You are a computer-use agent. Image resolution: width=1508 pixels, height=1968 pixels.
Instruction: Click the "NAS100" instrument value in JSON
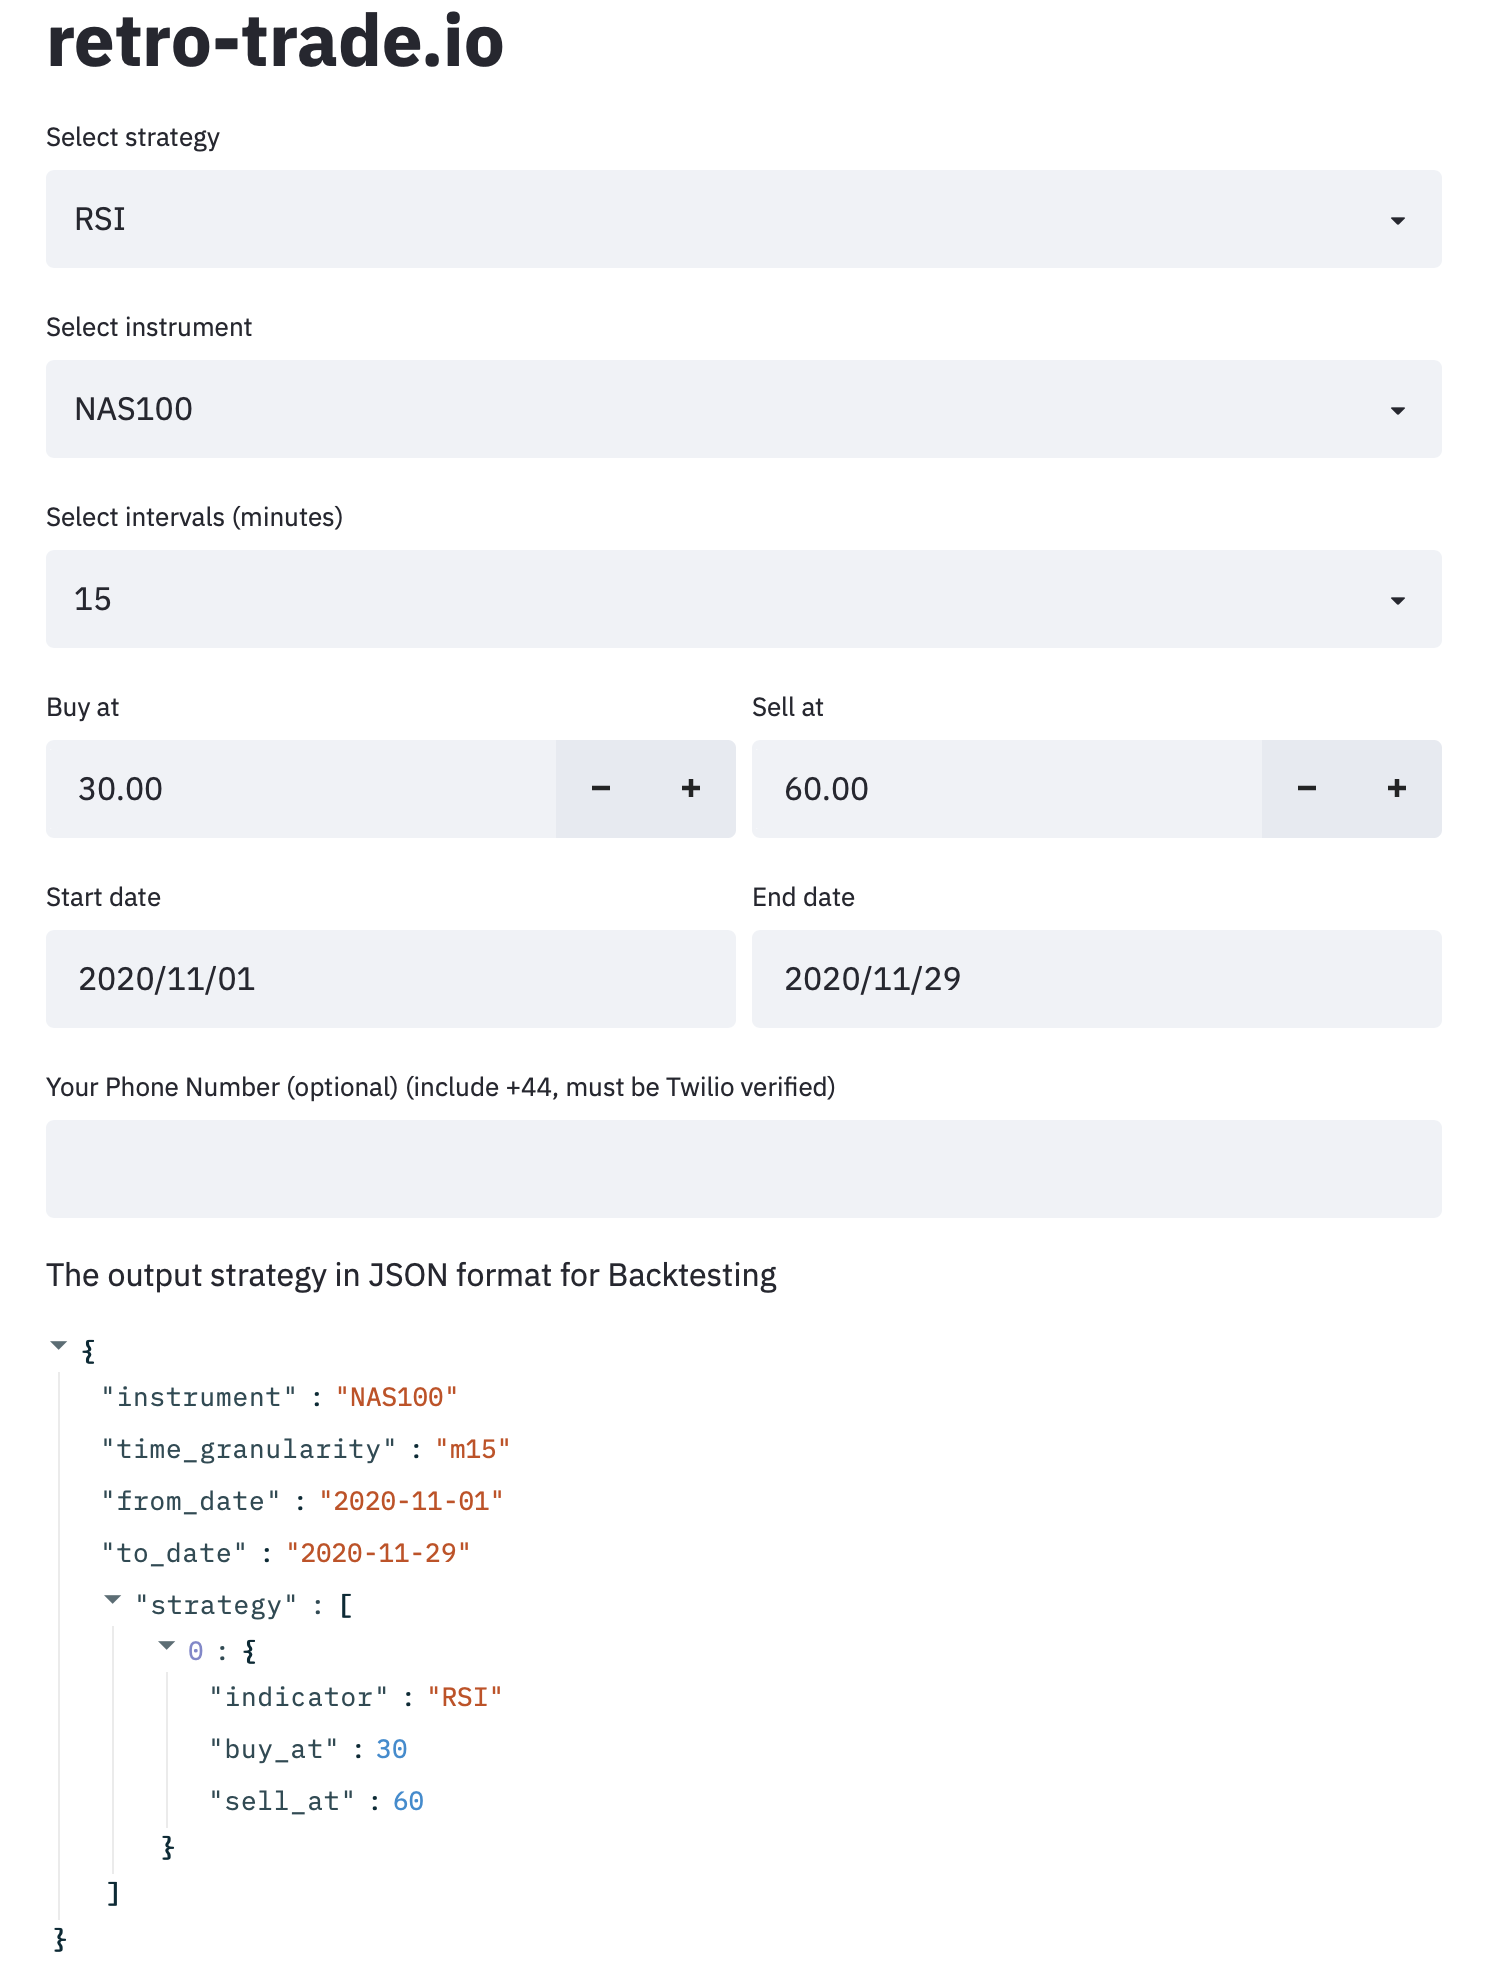[x=396, y=1397]
